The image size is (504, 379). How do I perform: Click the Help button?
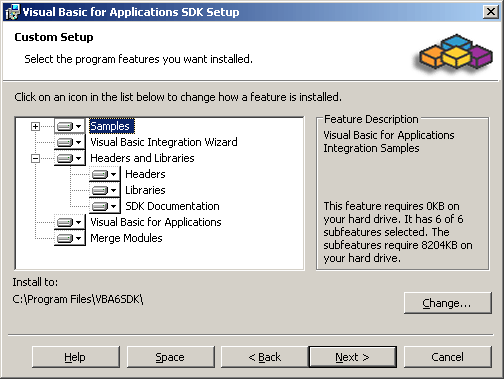click(76, 357)
